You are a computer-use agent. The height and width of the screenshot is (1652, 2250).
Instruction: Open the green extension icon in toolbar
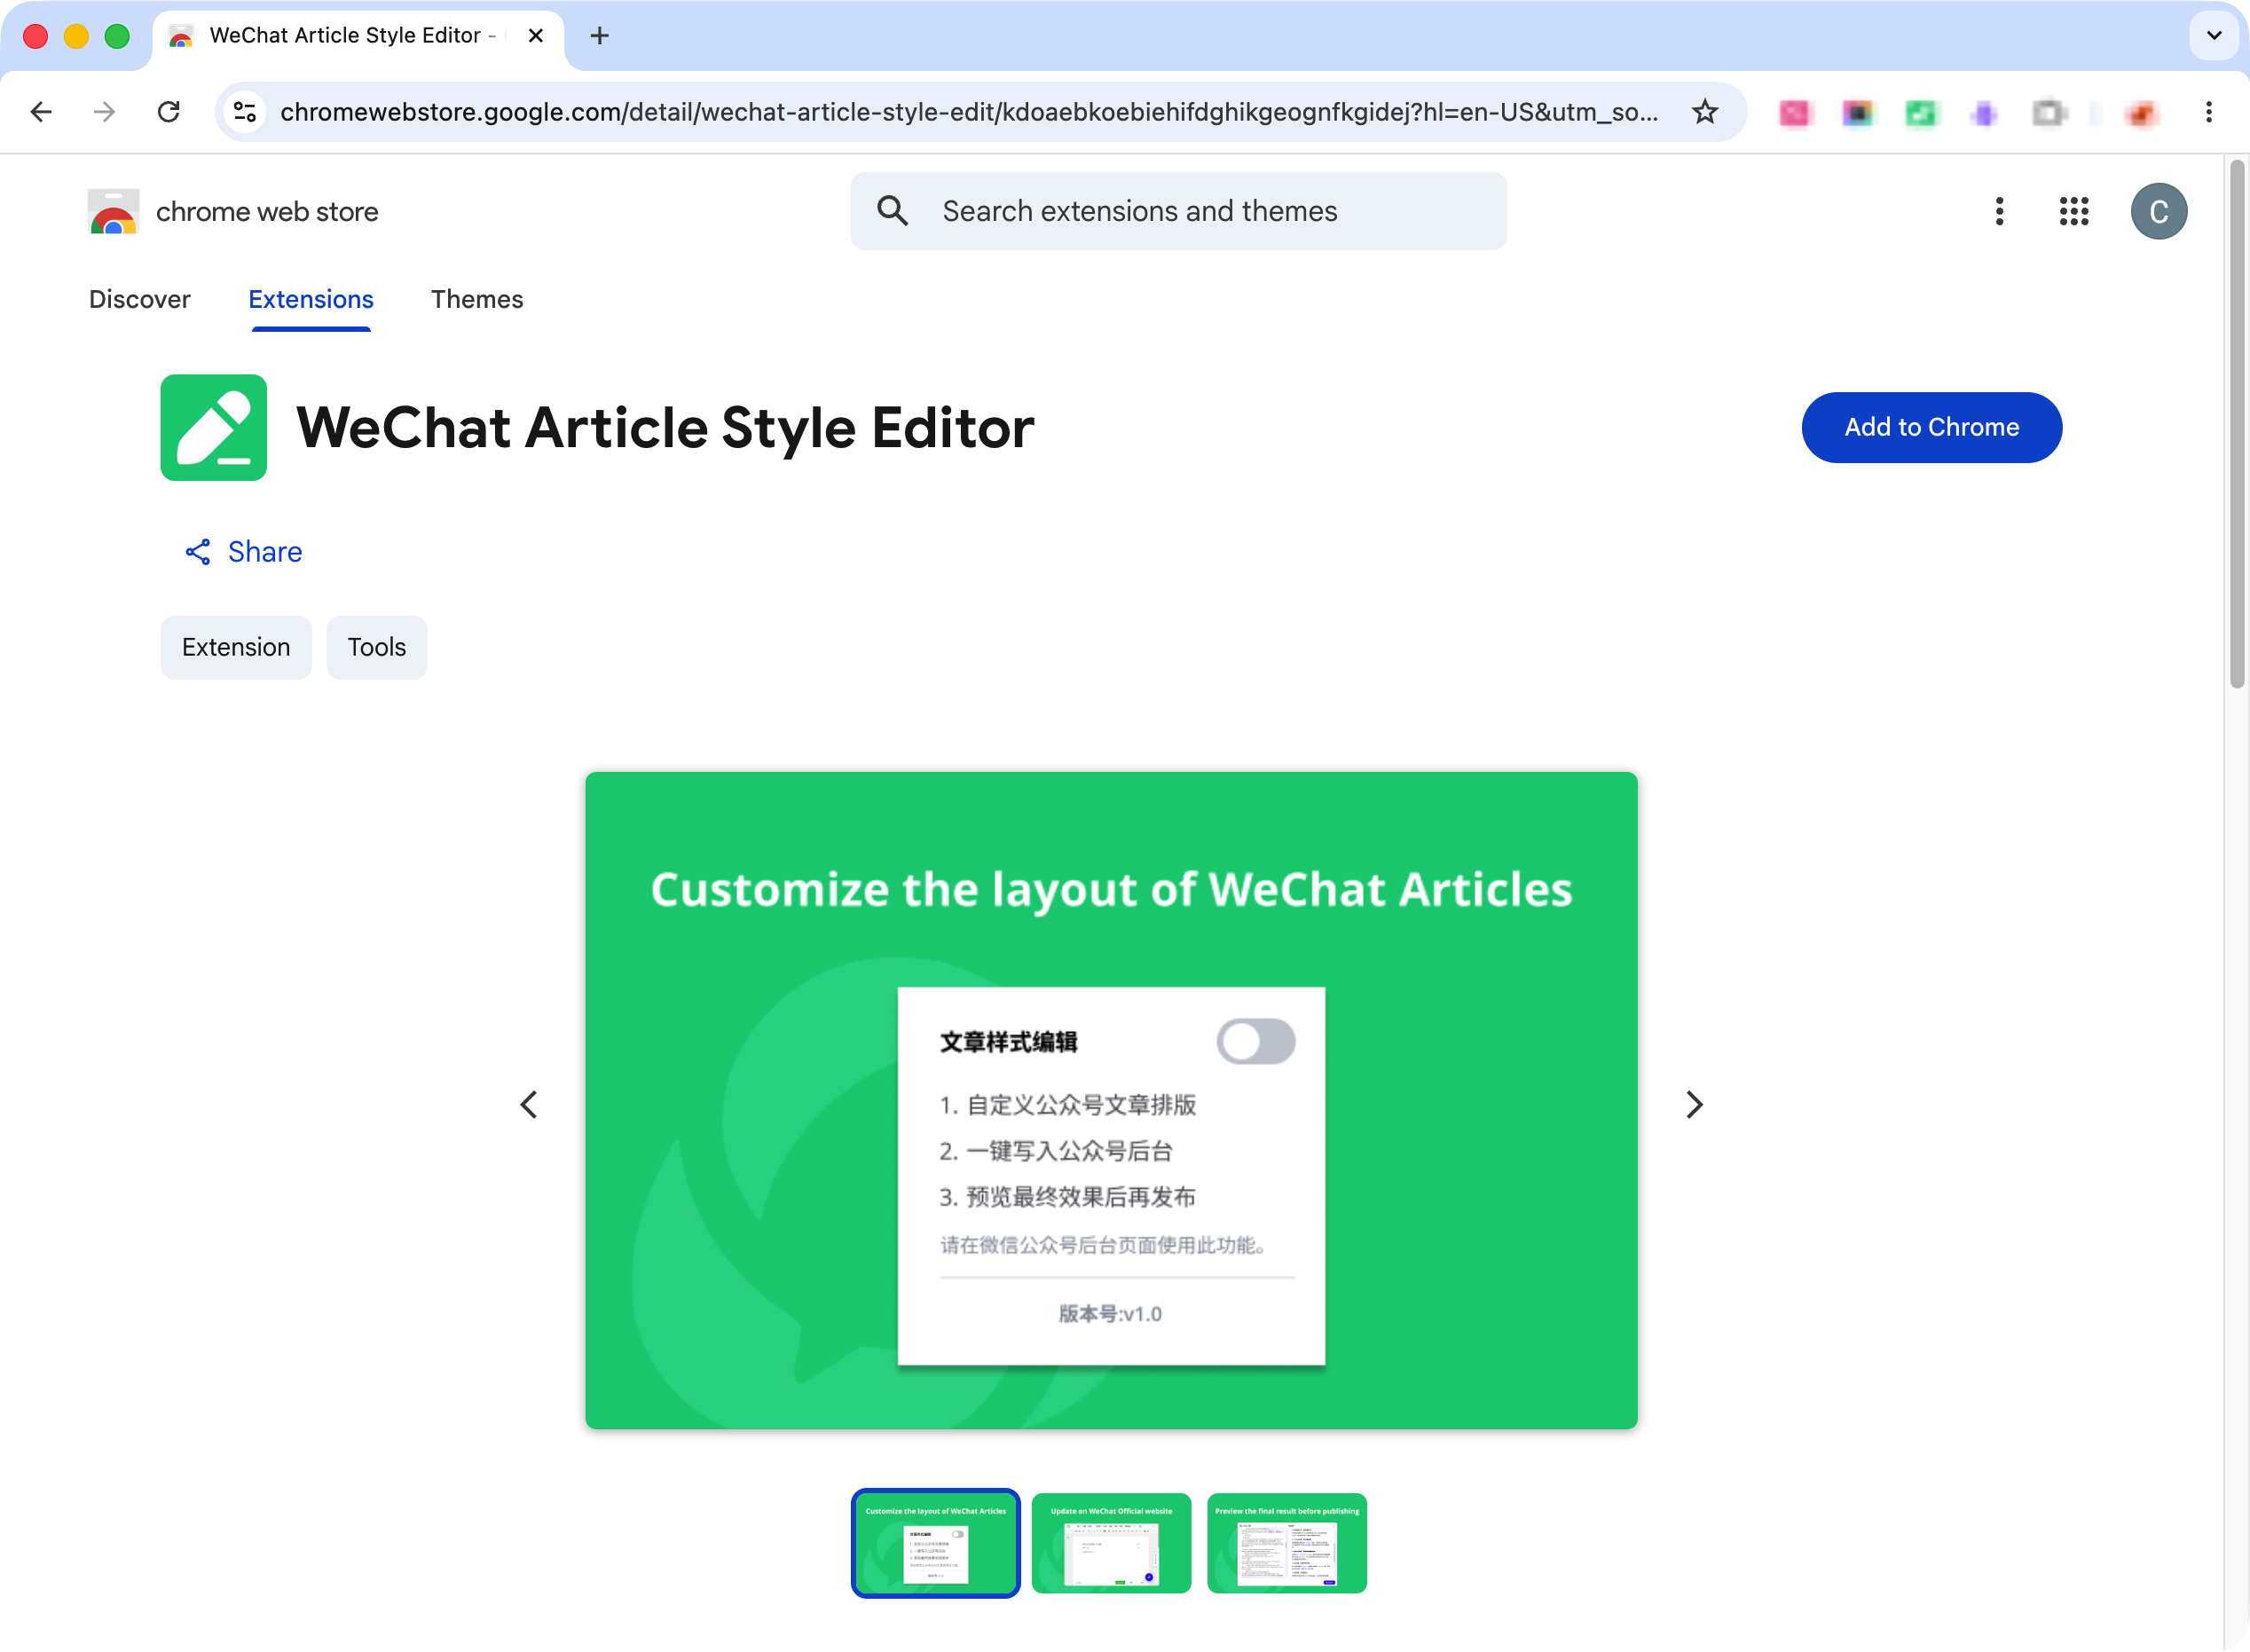pyautogui.click(x=1920, y=113)
